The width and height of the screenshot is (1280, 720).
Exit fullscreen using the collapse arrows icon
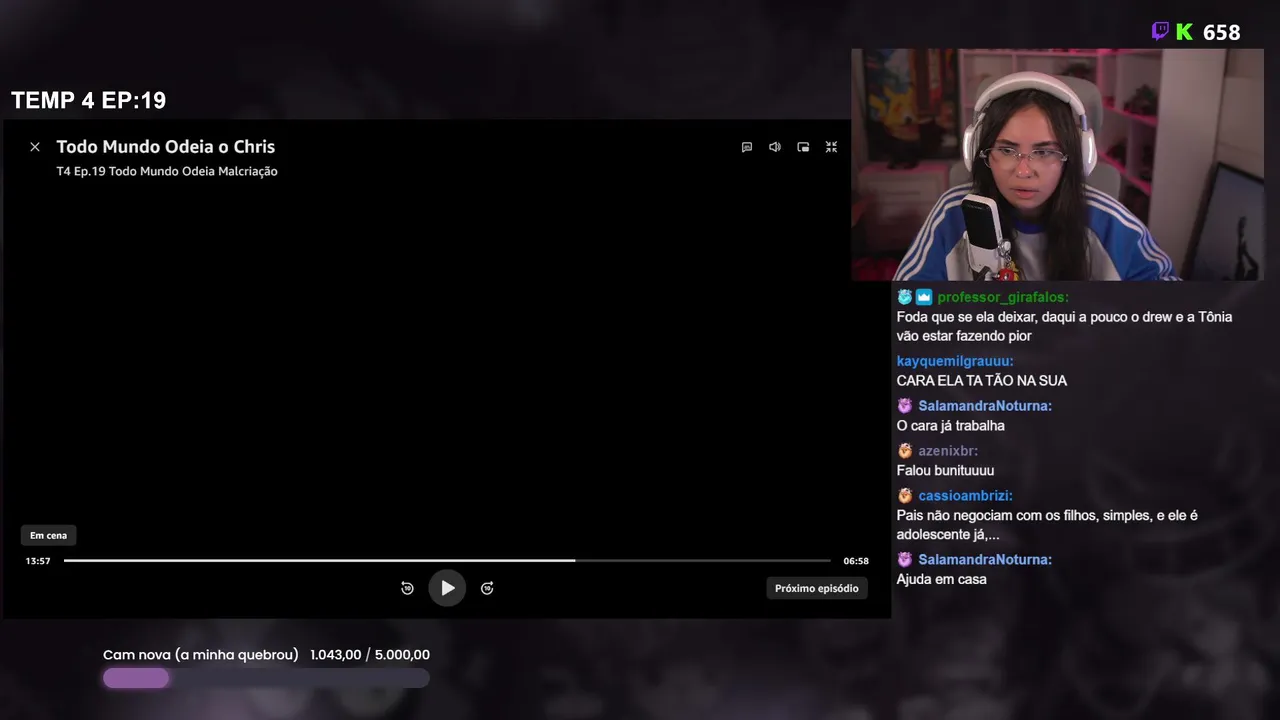coord(831,147)
